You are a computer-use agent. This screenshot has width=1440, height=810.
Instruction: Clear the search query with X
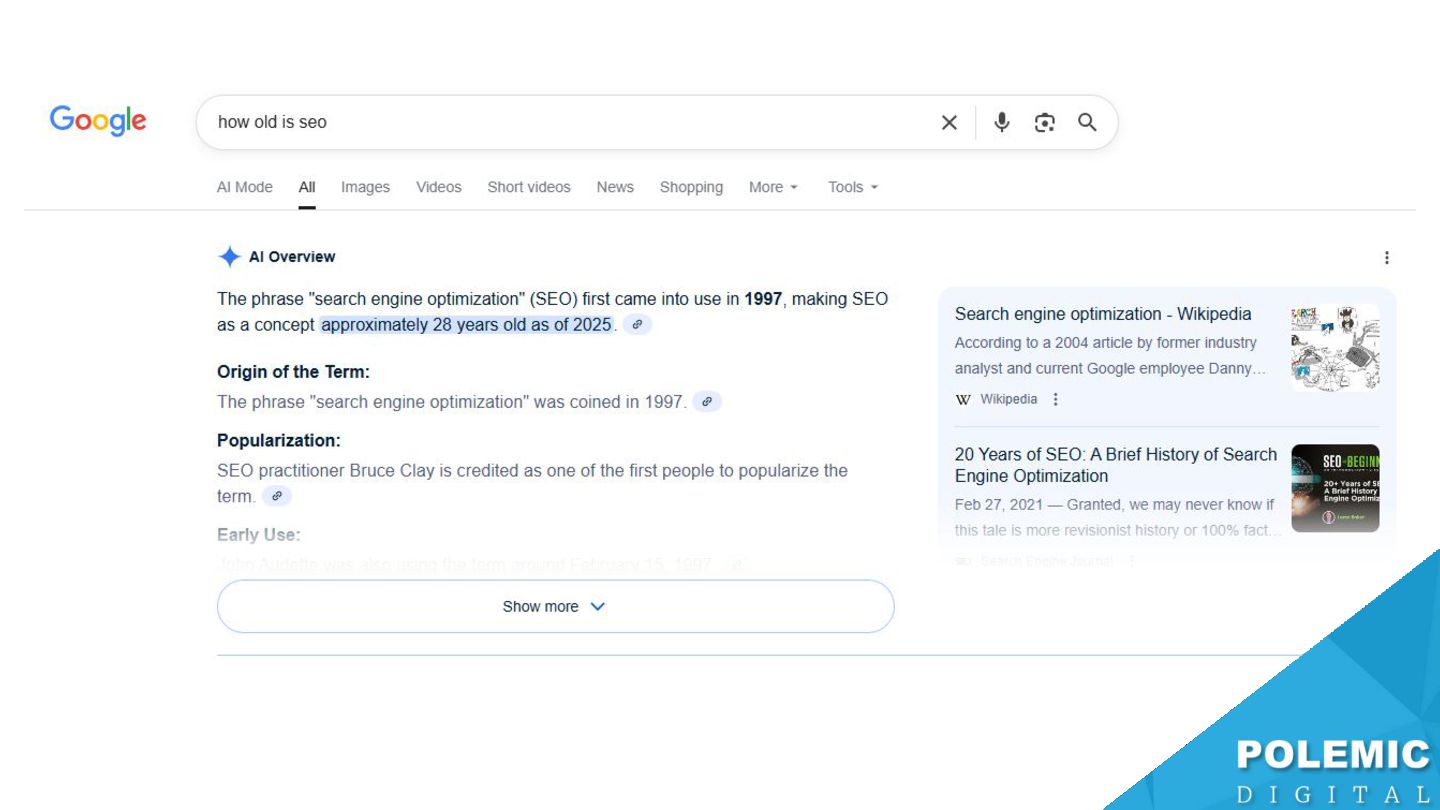click(949, 122)
